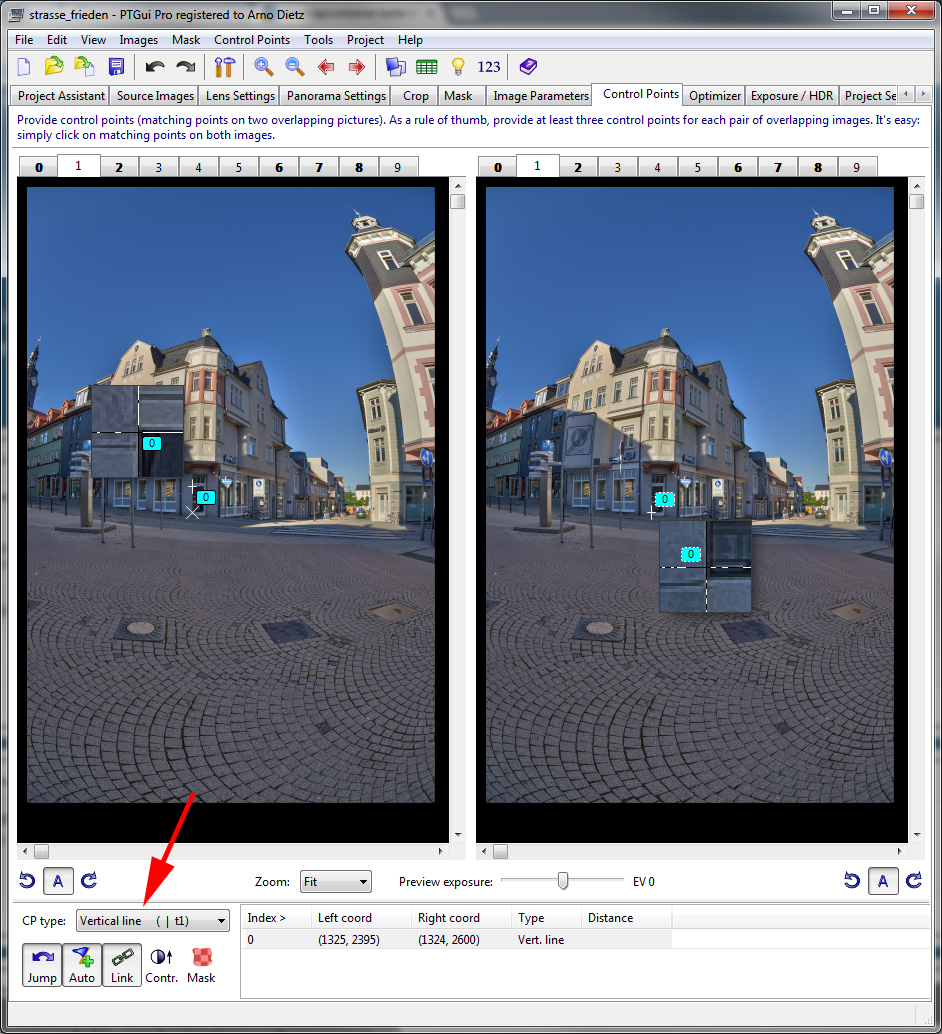Viewport: 942px width, 1034px height.
Task: Click the Contr. contrast button
Action: point(161,965)
